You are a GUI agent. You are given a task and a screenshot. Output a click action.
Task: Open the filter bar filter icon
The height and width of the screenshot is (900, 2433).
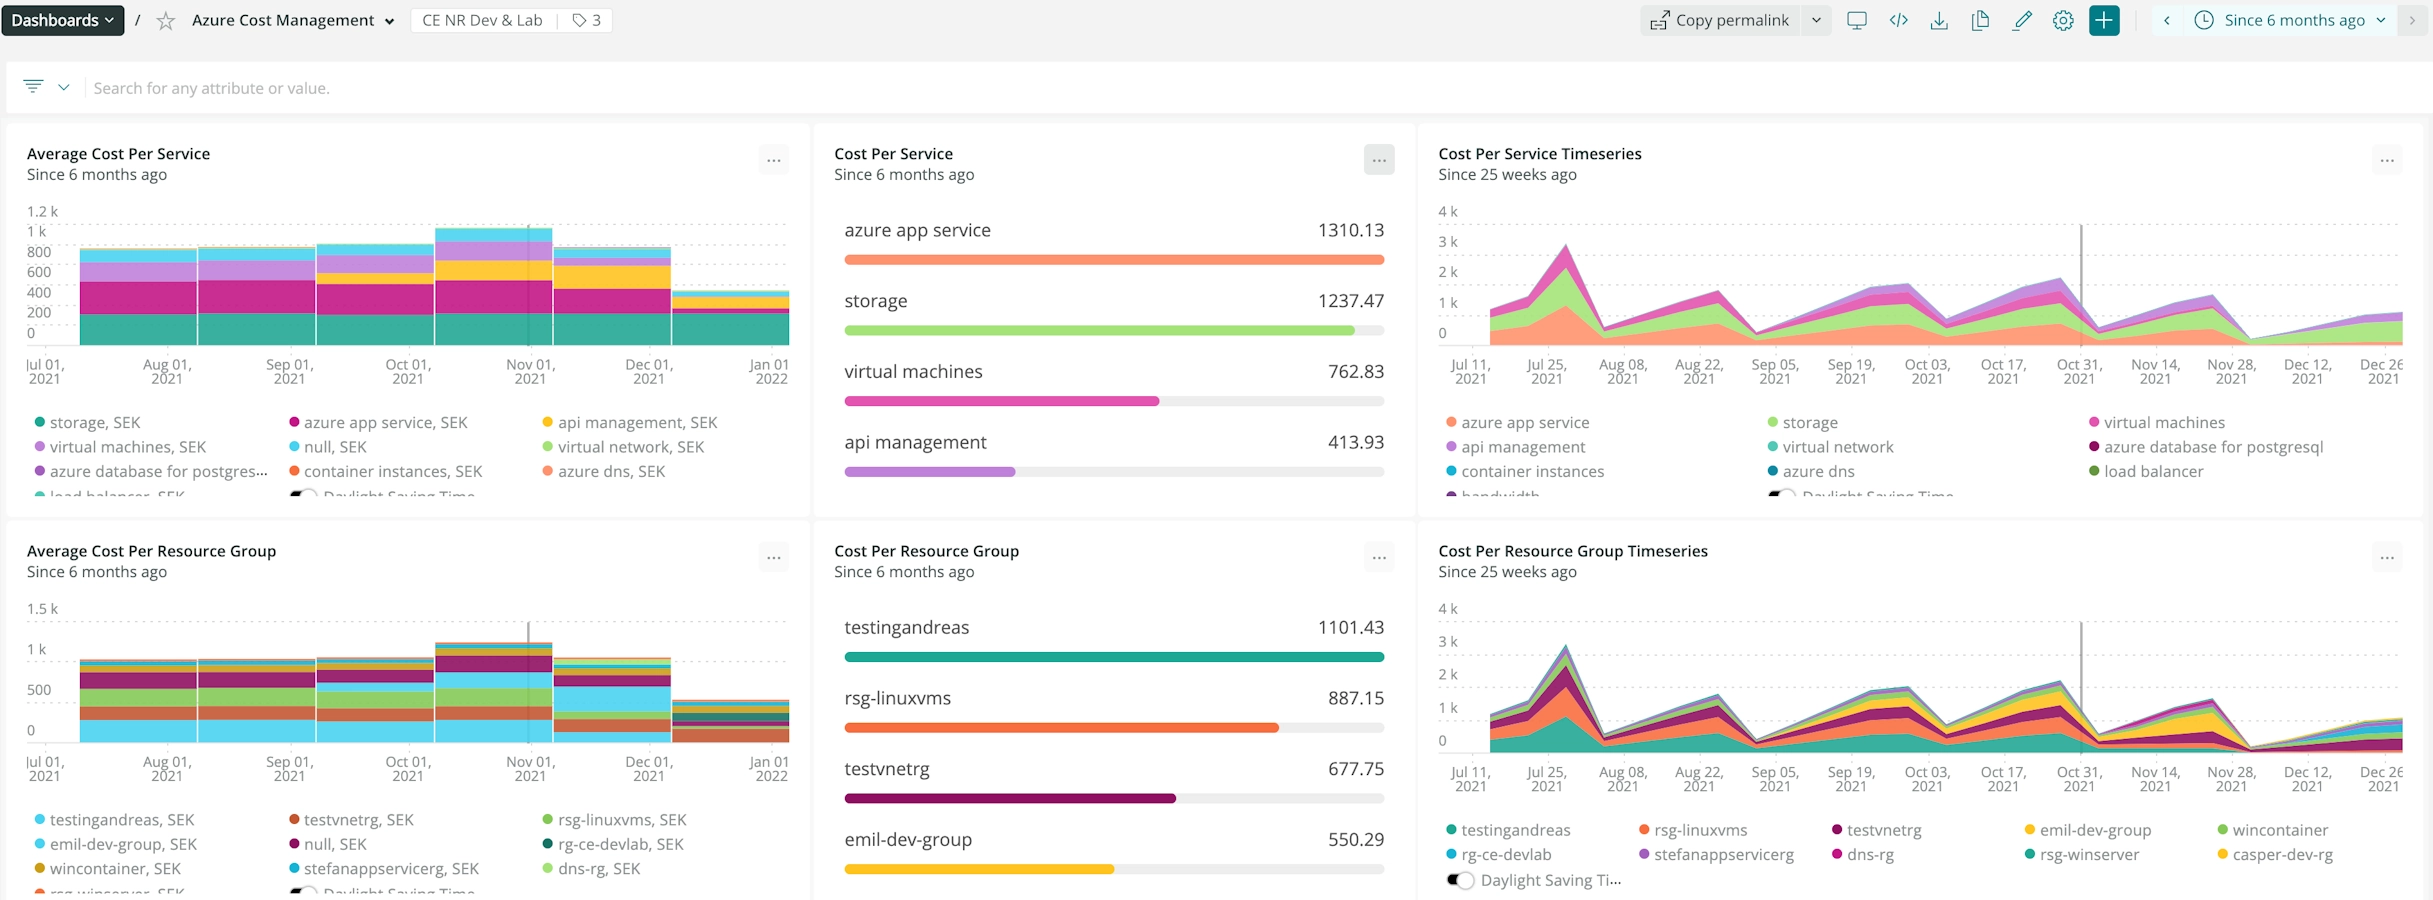click(x=33, y=87)
